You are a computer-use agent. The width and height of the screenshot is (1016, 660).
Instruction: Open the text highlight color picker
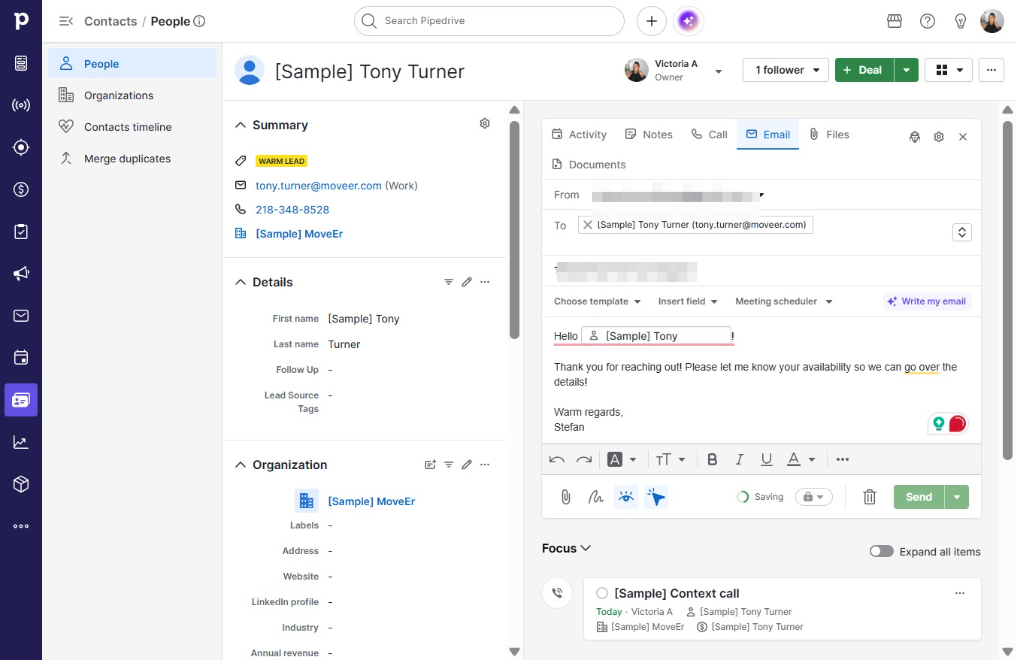(622, 459)
